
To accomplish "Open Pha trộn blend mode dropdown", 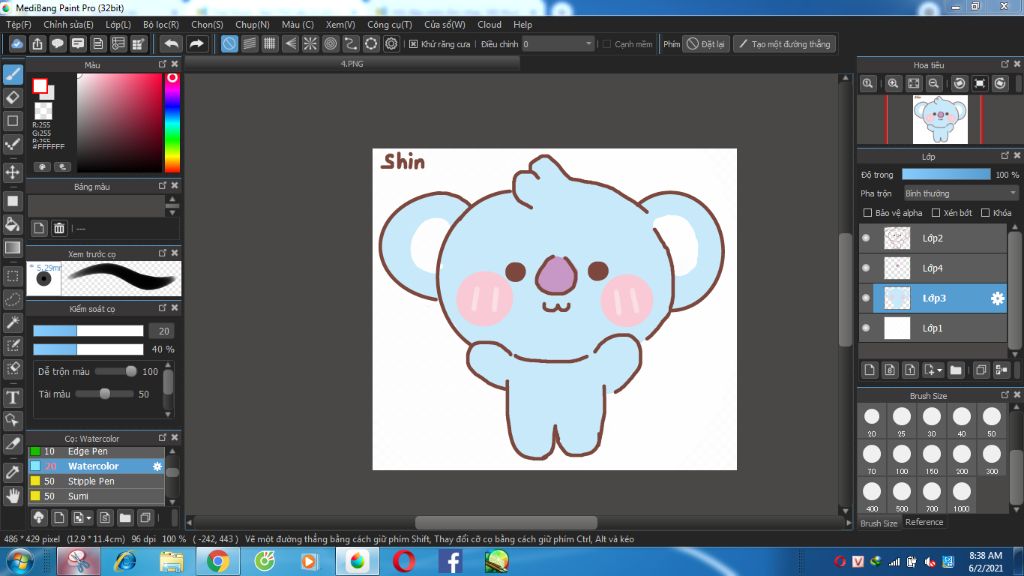I will [961, 193].
